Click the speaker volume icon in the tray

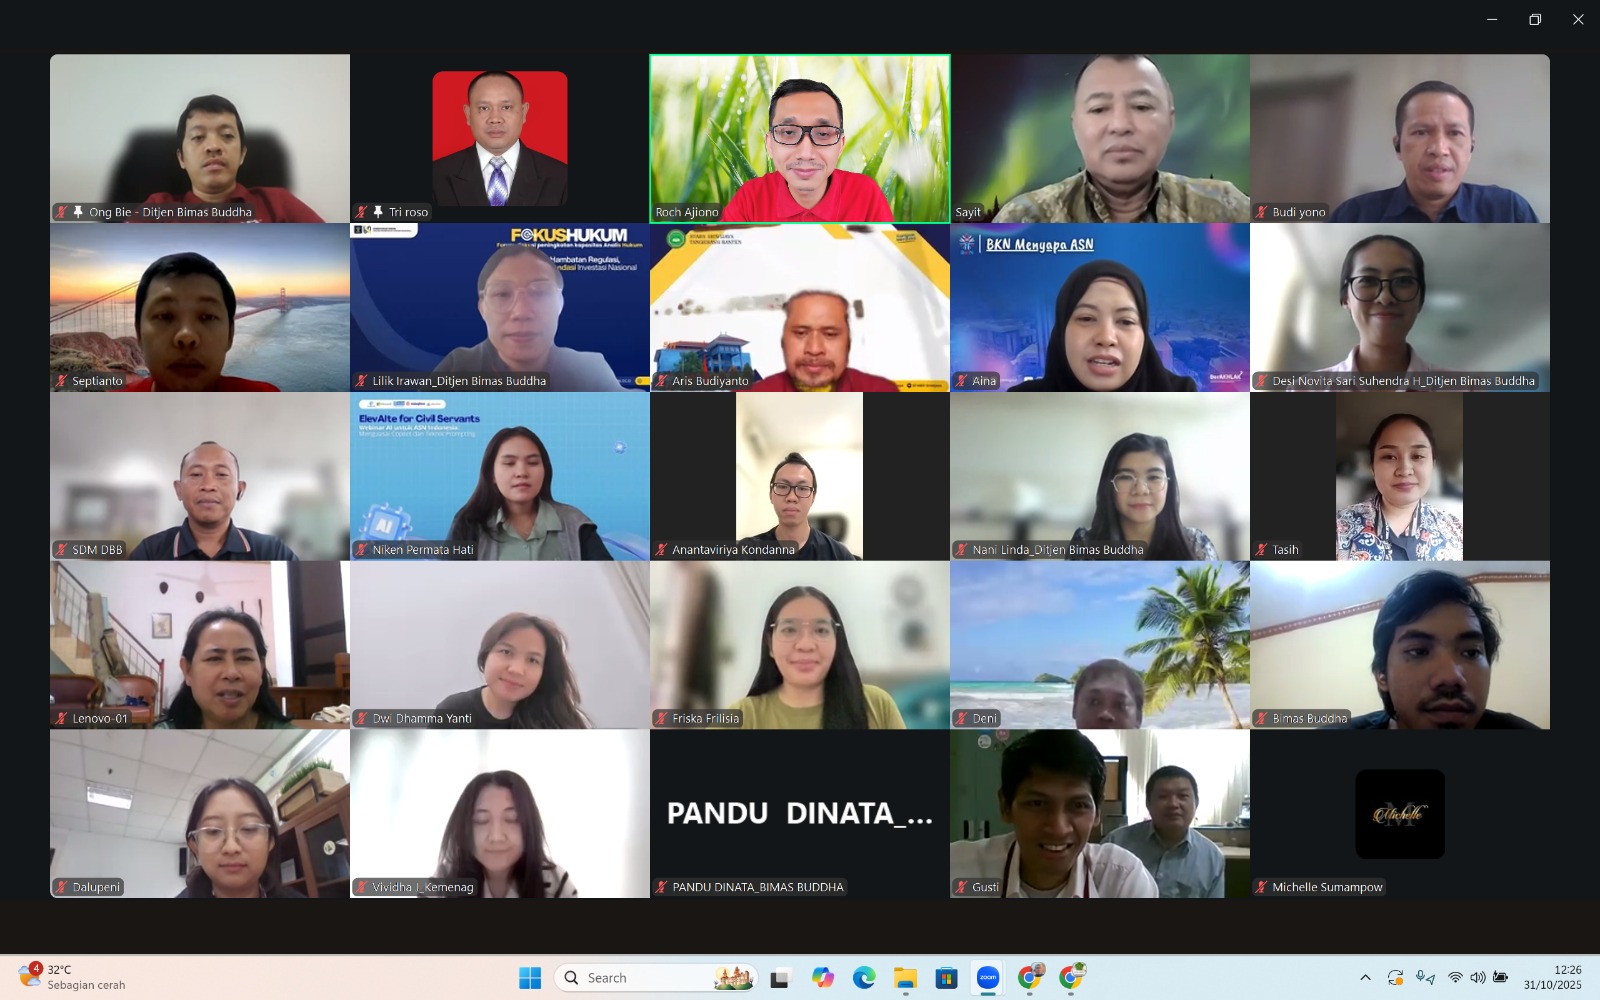[1477, 978]
